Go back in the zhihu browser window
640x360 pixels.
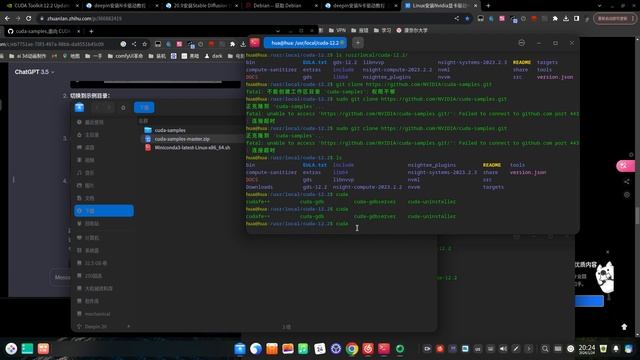click(7, 18)
